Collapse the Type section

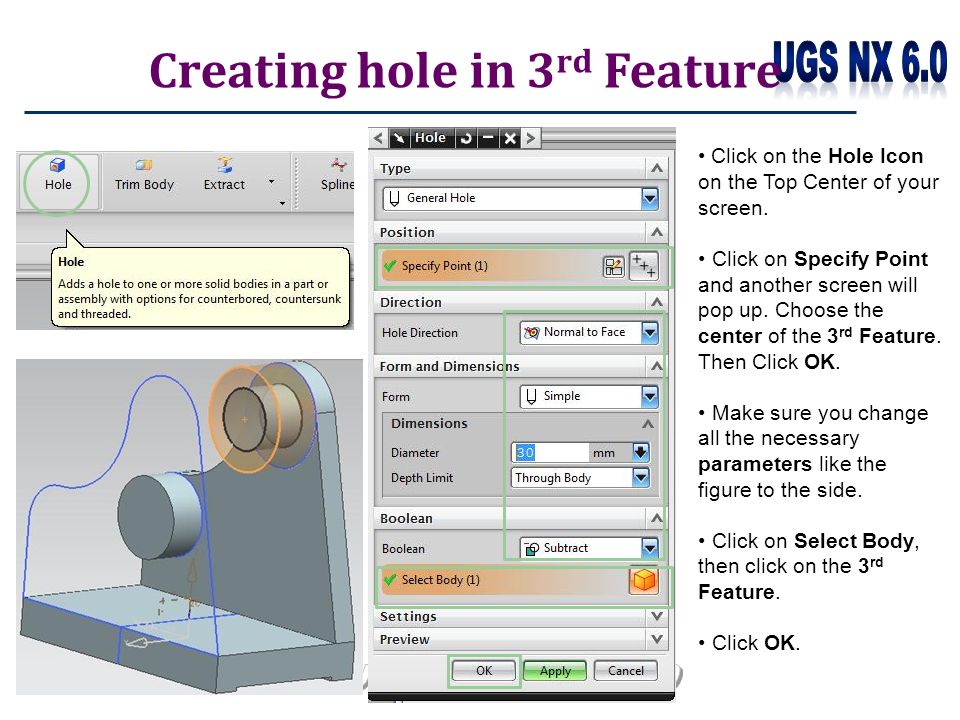pos(657,168)
